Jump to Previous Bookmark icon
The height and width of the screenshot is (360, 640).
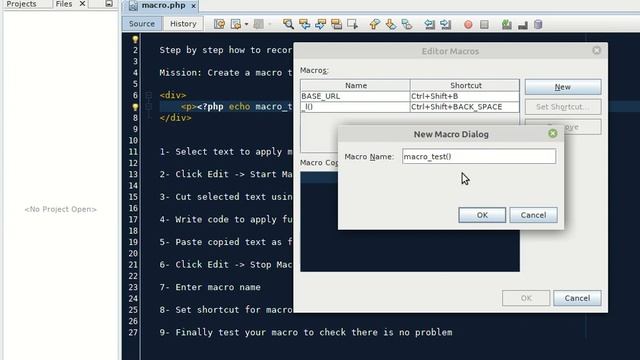point(374,24)
